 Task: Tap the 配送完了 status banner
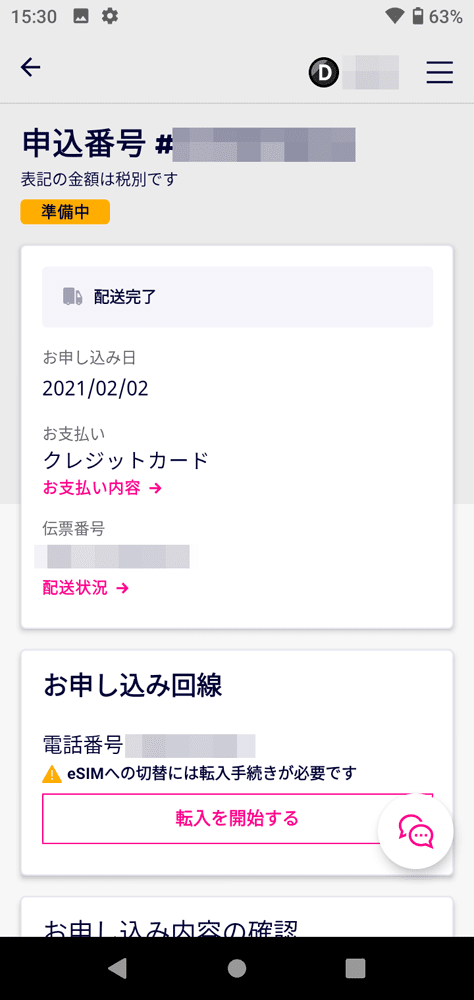coord(237,297)
